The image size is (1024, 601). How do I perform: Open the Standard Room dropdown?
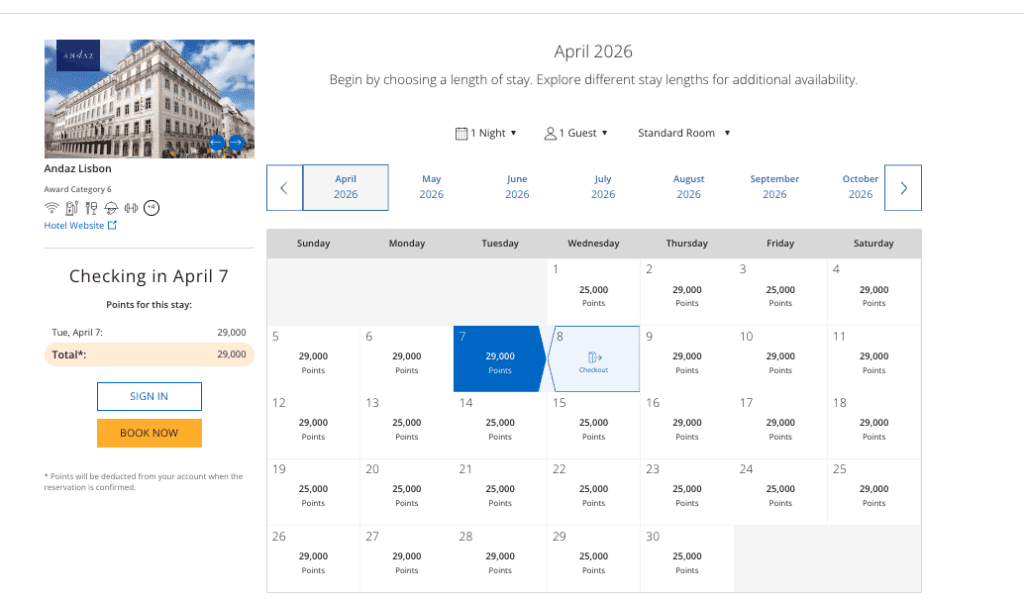coord(683,132)
